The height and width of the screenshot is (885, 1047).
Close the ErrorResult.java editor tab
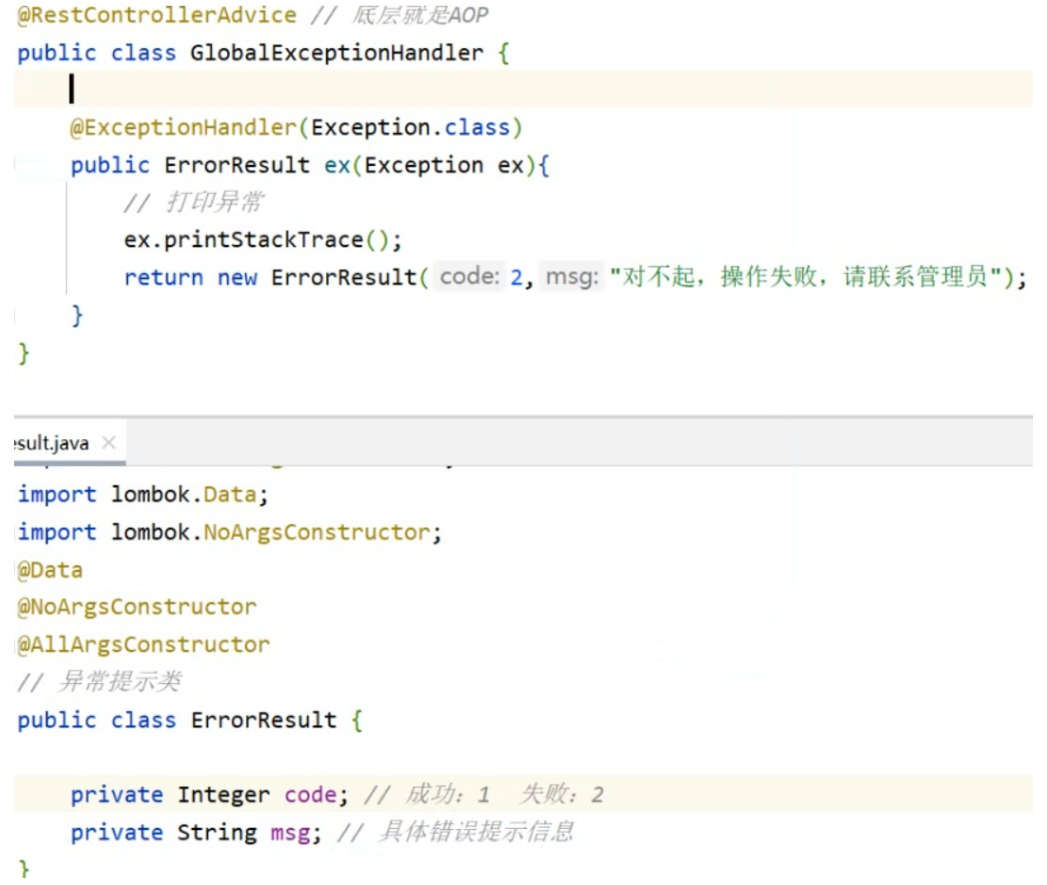[109, 443]
